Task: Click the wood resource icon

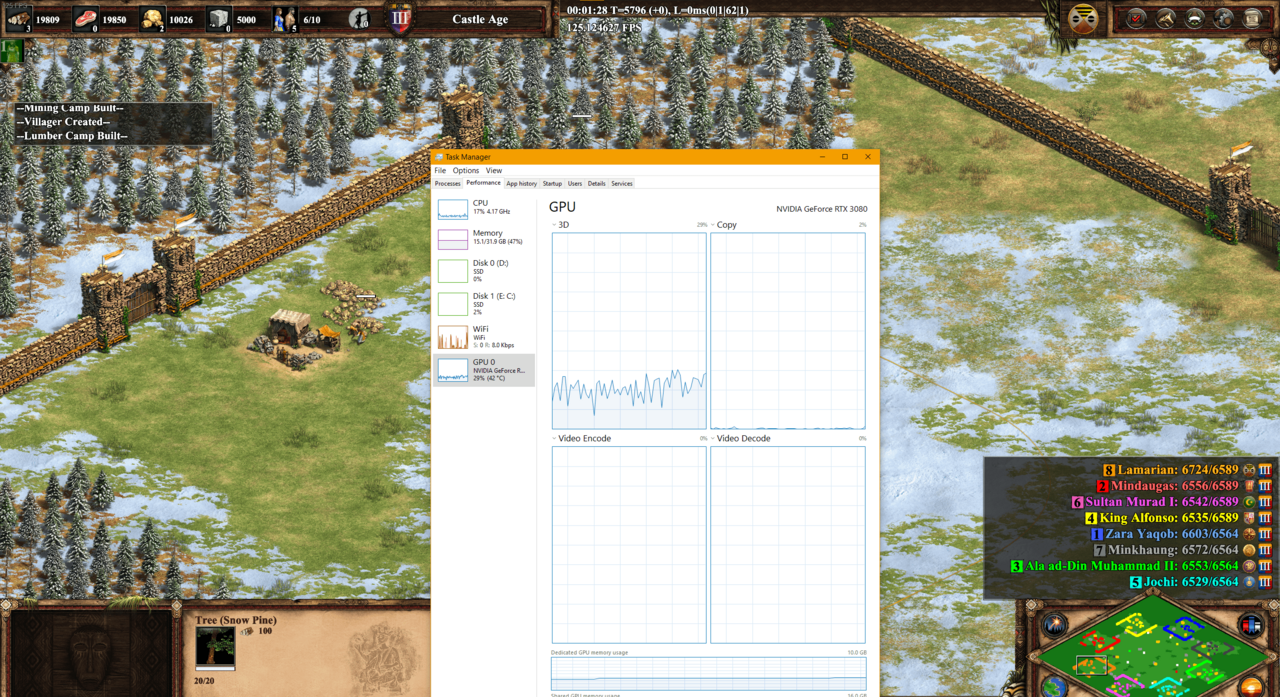Action: point(20,18)
